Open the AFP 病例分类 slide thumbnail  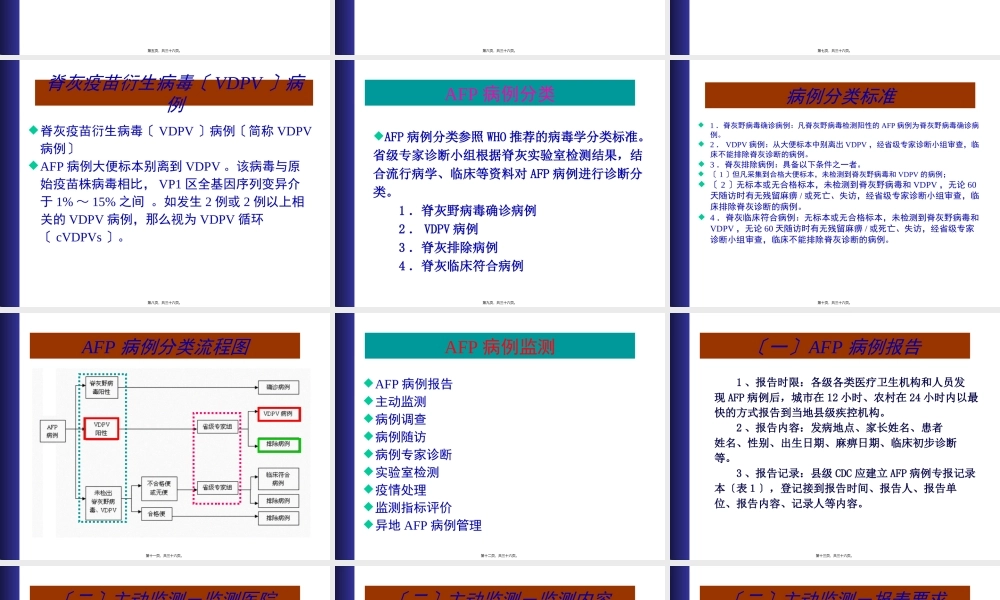[500, 183]
